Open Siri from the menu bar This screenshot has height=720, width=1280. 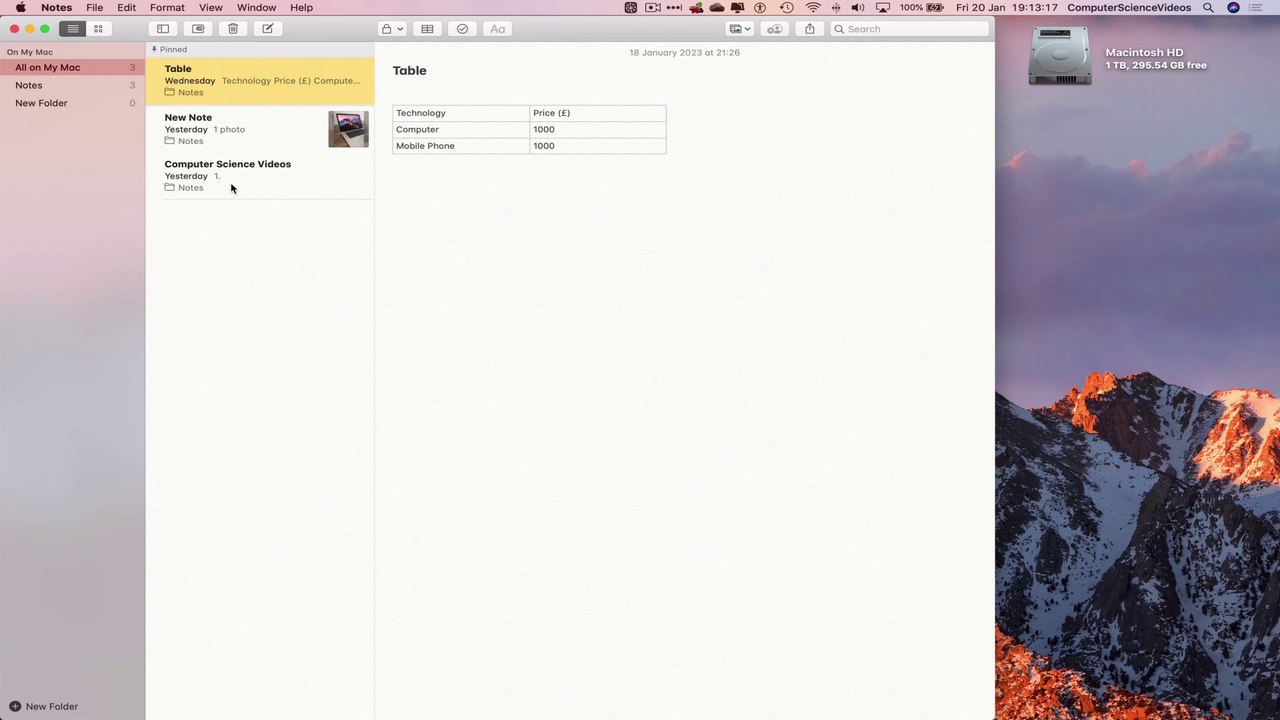click(x=1233, y=7)
